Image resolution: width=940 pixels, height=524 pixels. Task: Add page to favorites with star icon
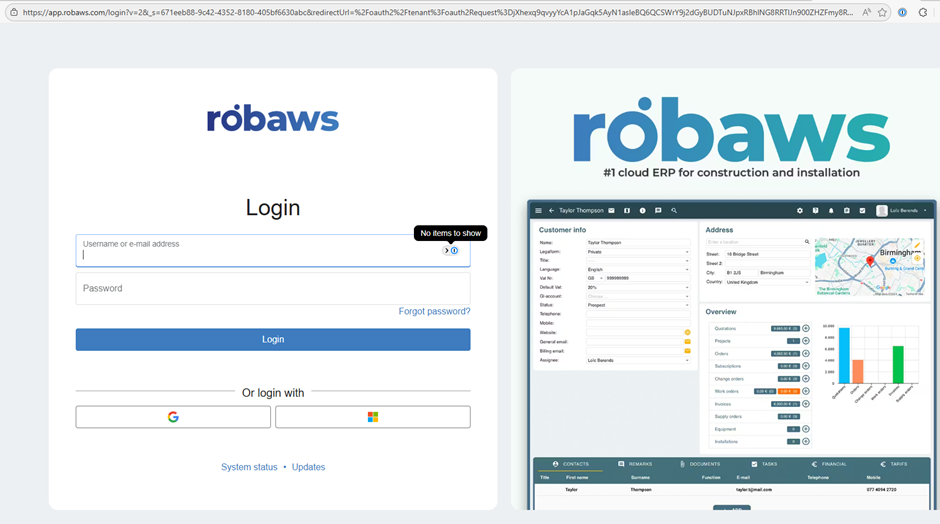(x=882, y=12)
